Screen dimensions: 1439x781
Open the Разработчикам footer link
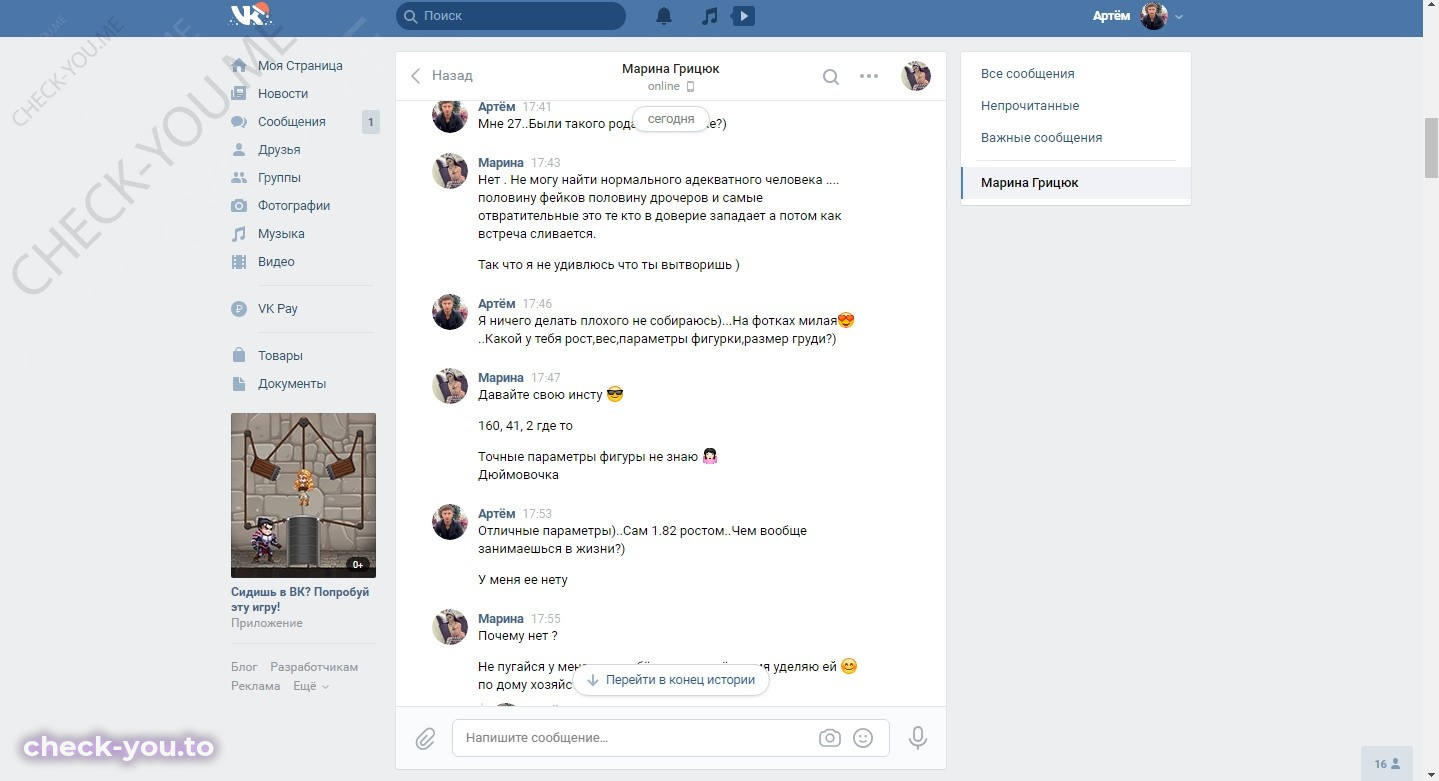click(314, 667)
